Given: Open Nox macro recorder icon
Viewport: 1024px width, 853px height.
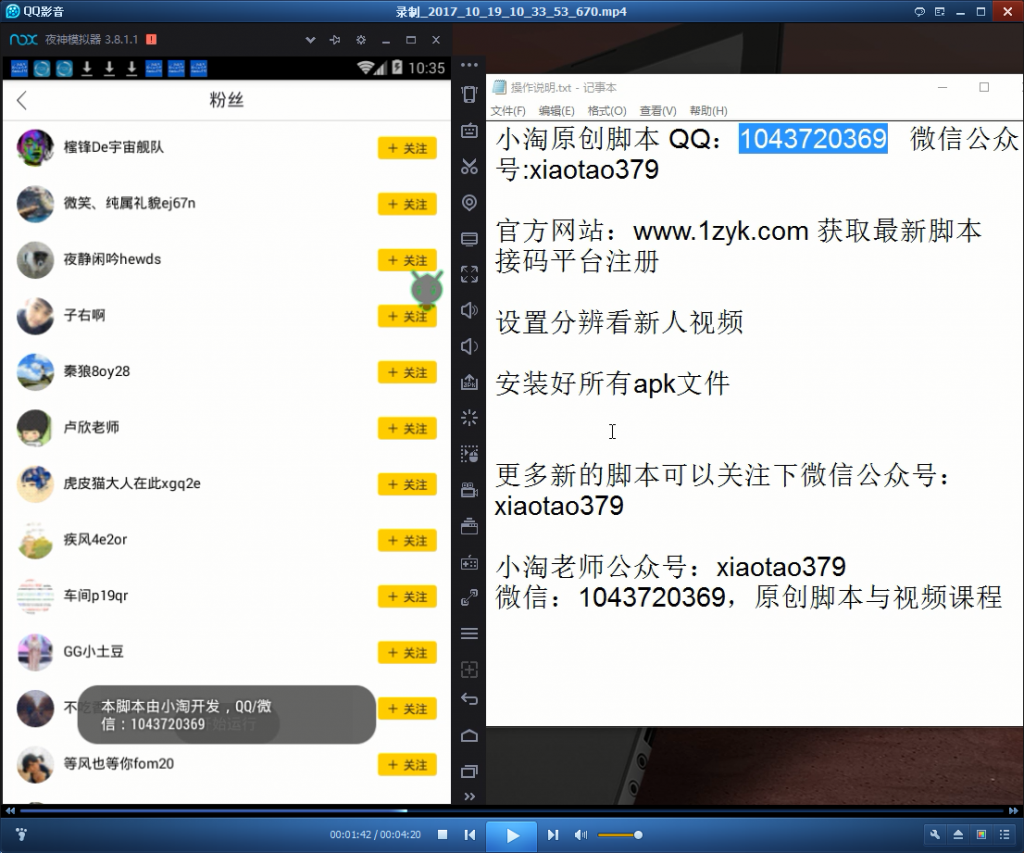Looking at the screenshot, I should [x=469, y=453].
